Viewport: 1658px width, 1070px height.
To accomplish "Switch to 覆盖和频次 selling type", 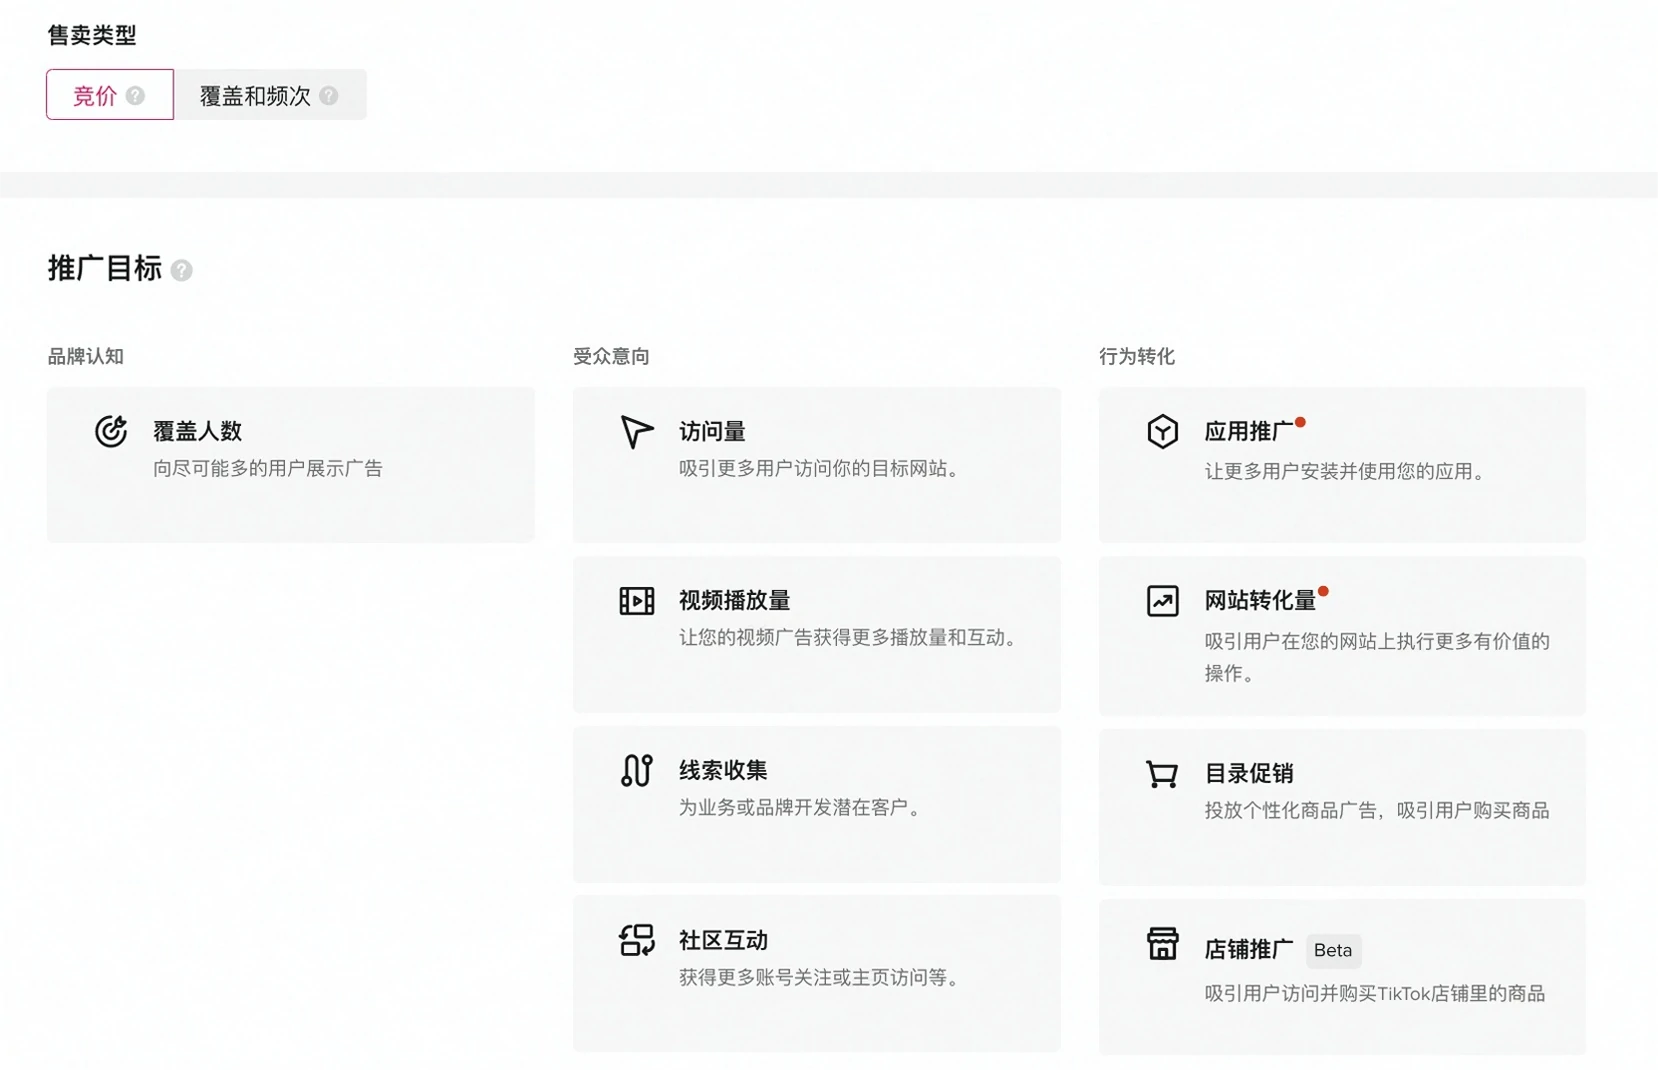I will [x=255, y=96].
